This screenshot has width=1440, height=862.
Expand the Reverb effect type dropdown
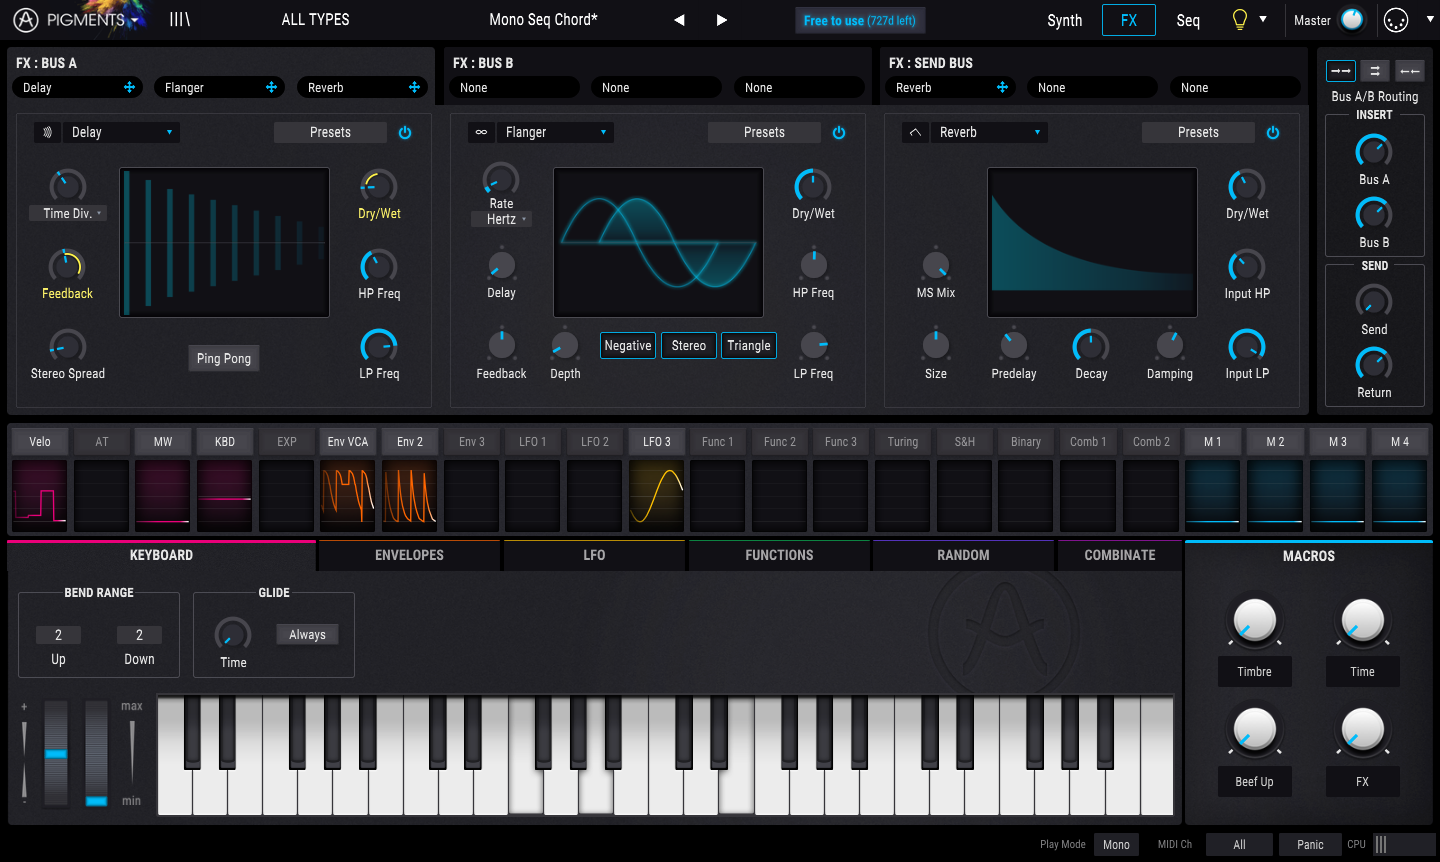pyautogui.click(x=989, y=132)
